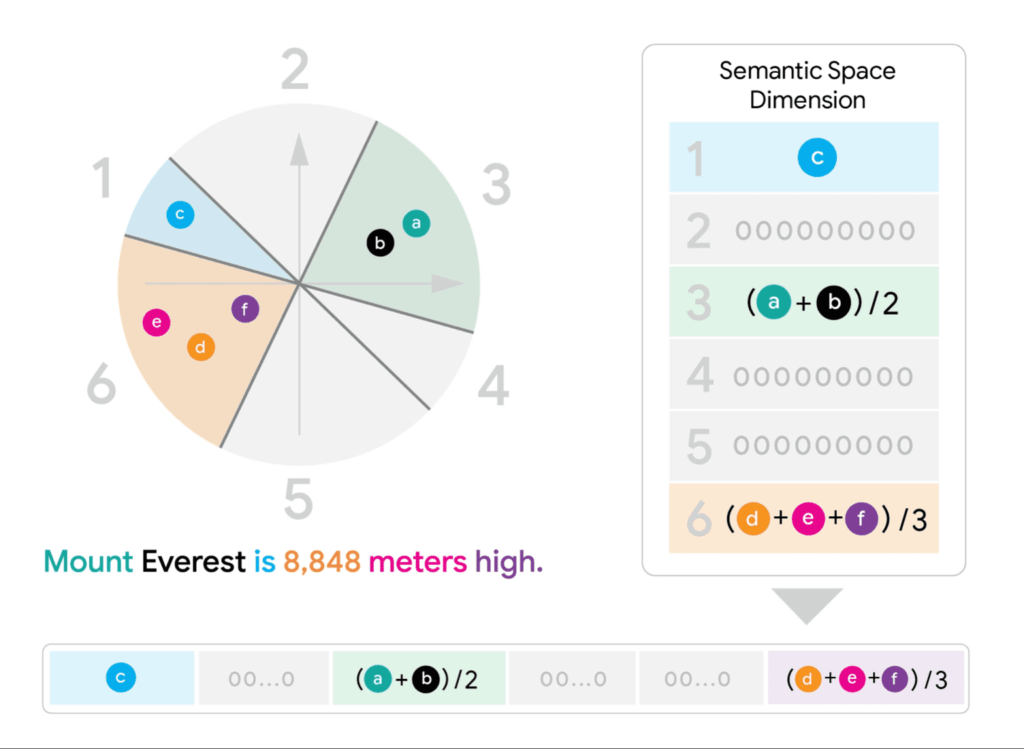Screen dimensions: 1024x749
Task: Click the blue 'c' circle in Dimension row 1
Action: 817,157
